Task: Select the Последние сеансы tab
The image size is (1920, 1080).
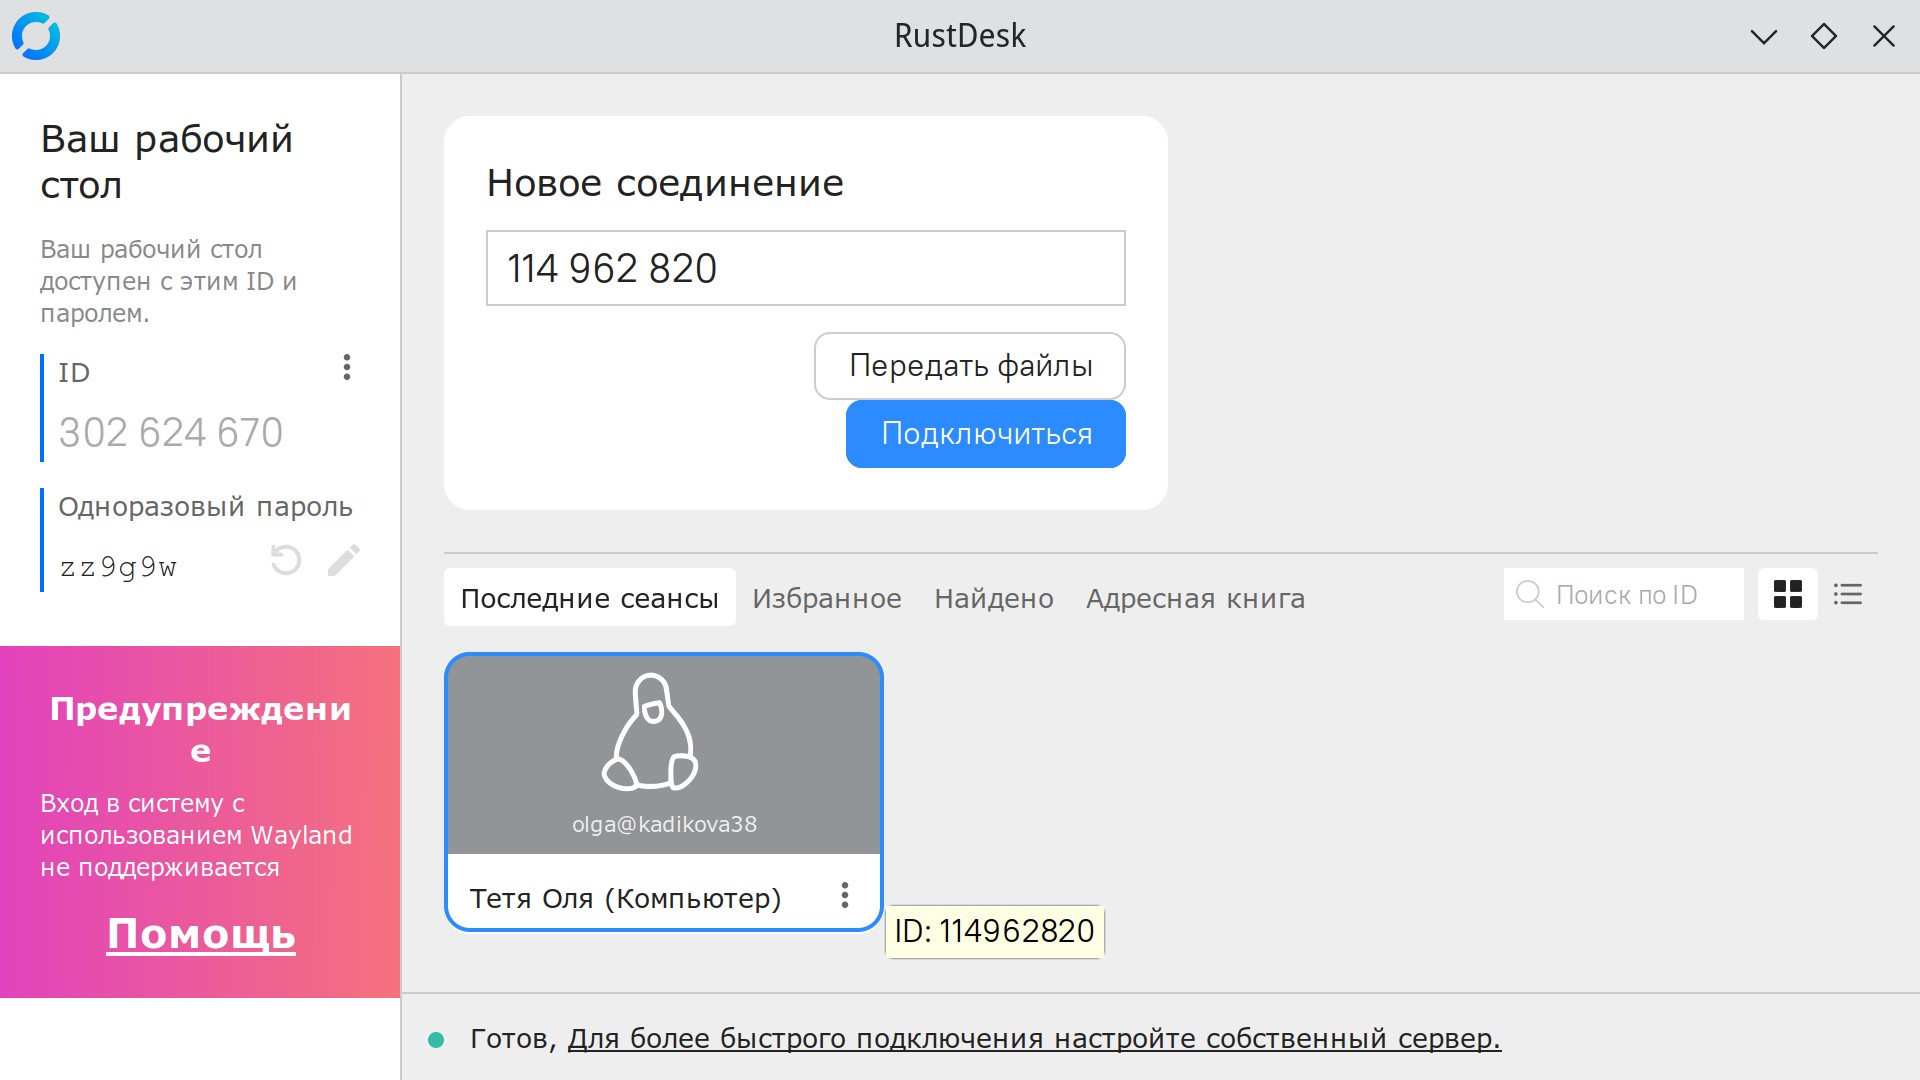Action: [589, 598]
